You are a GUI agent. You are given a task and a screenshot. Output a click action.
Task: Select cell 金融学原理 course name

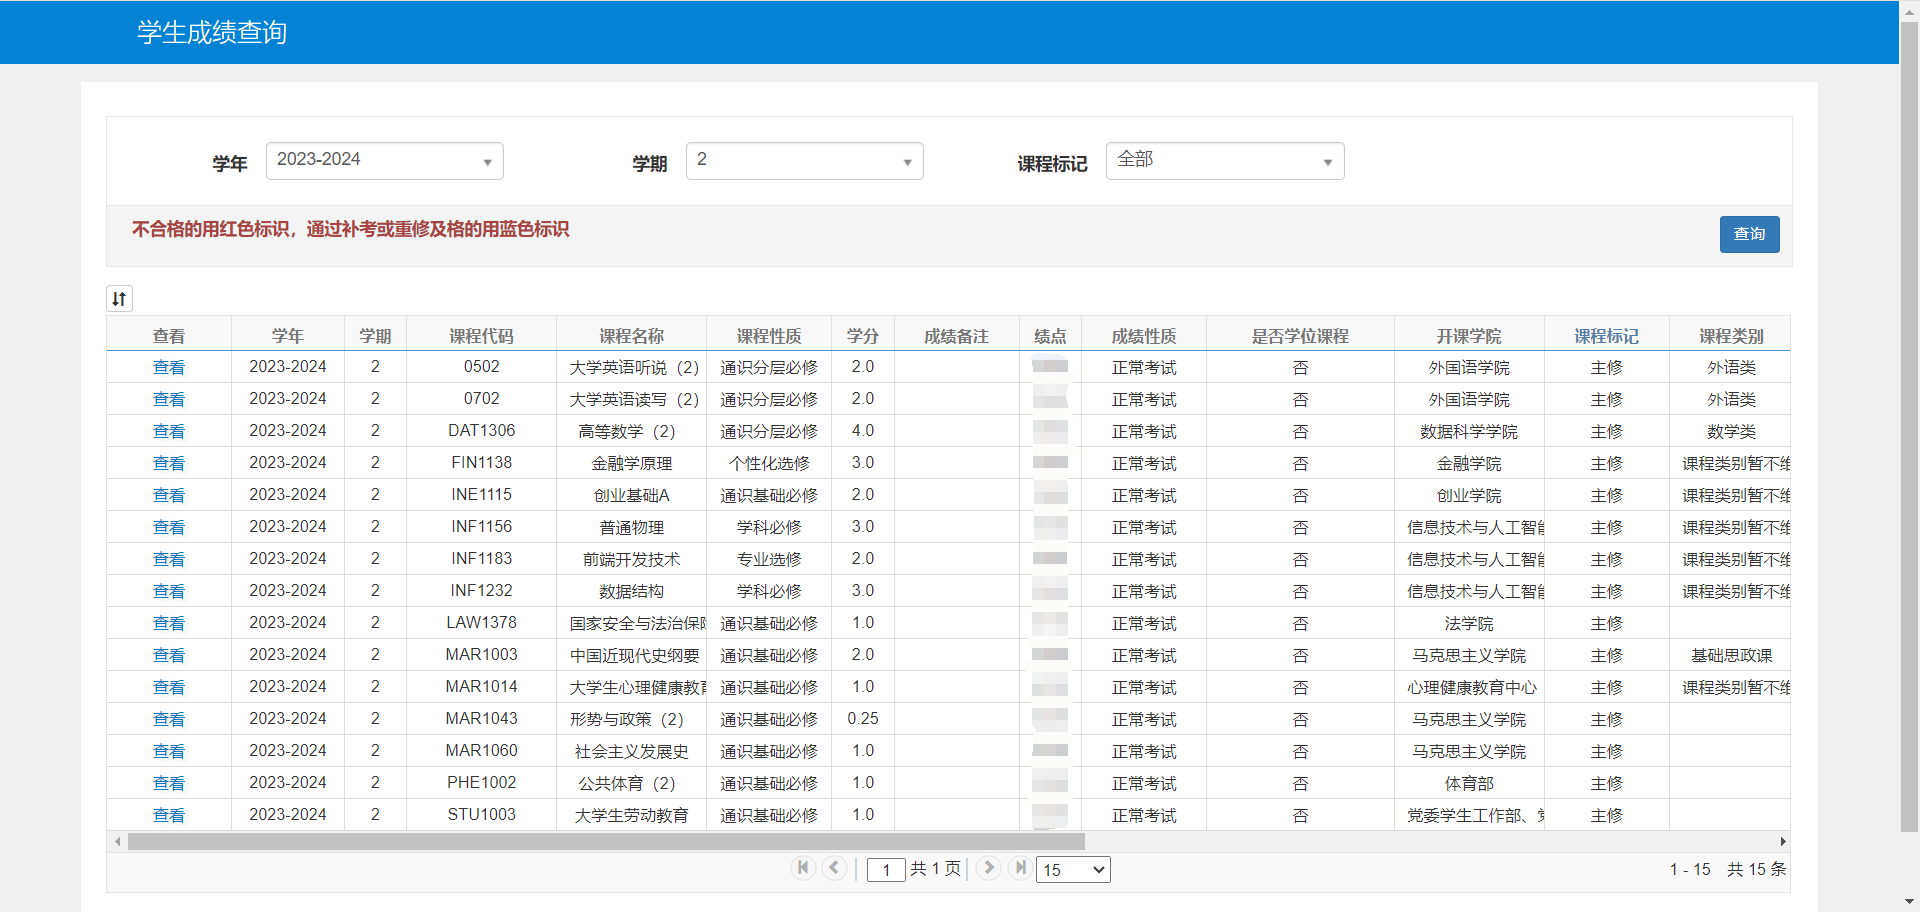(631, 463)
